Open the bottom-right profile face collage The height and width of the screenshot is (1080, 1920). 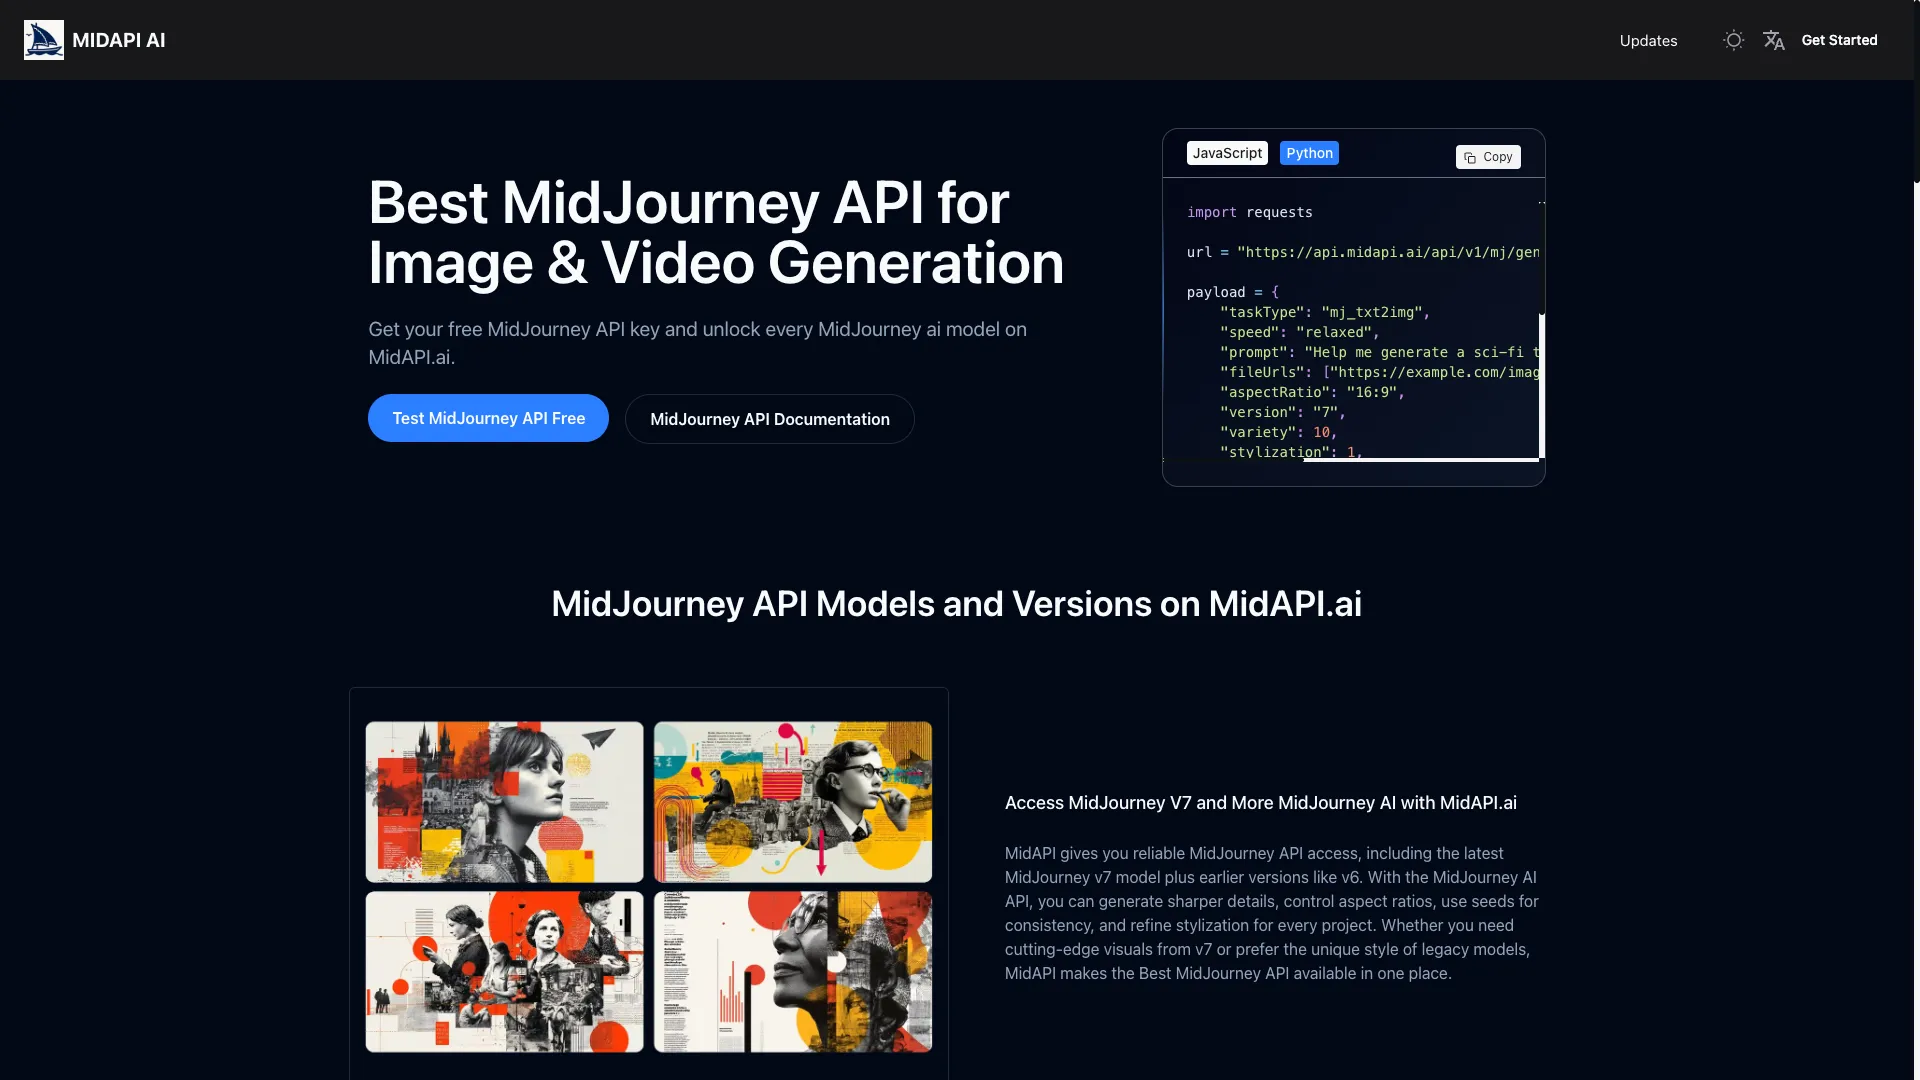tap(792, 972)
